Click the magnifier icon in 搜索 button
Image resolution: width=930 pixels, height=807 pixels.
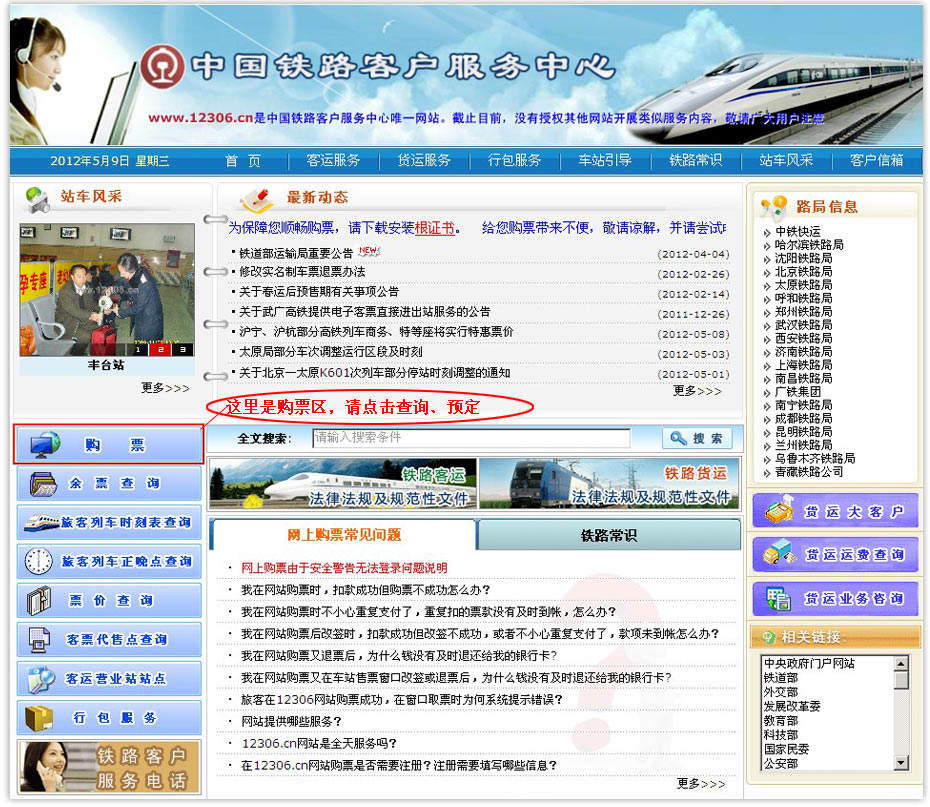(x=678, y=438)
